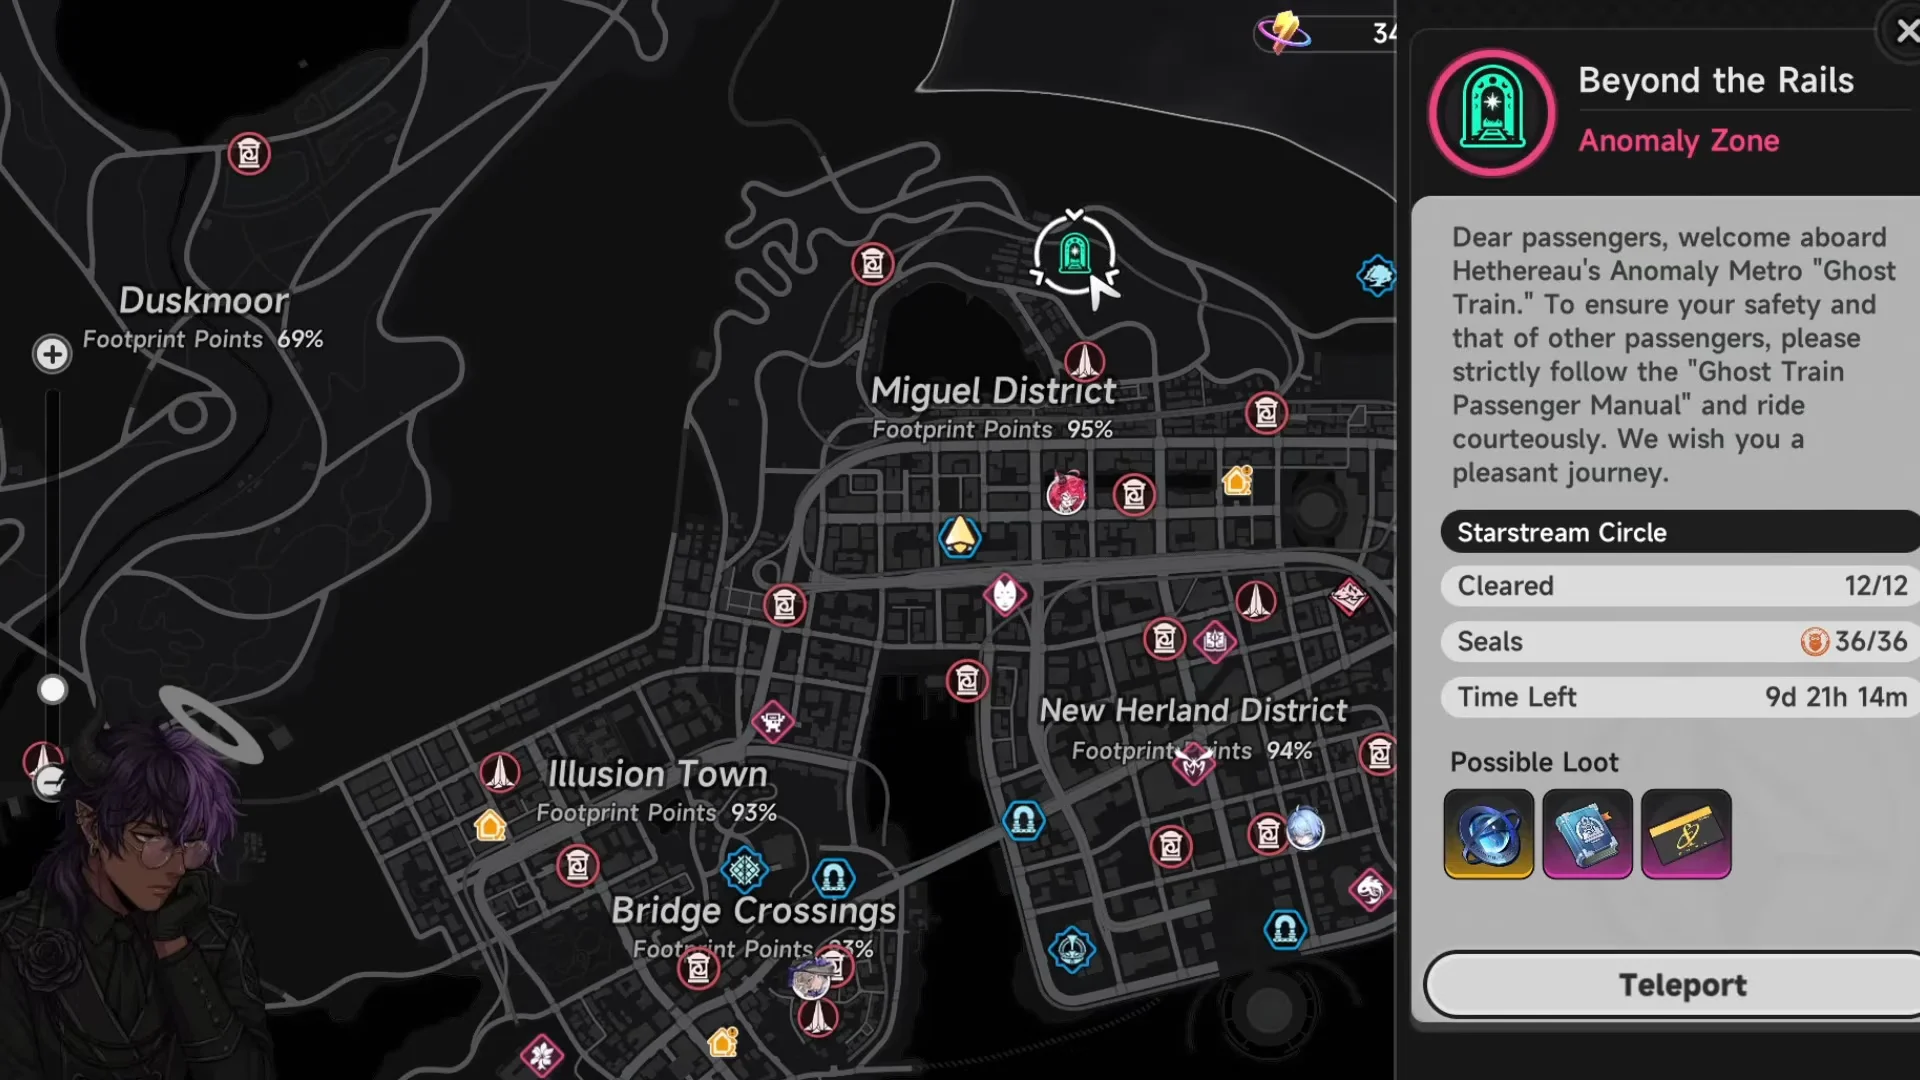Click the Anomaly Zone emblem in panel header

pyautogui.click(x=1491, y=113)
